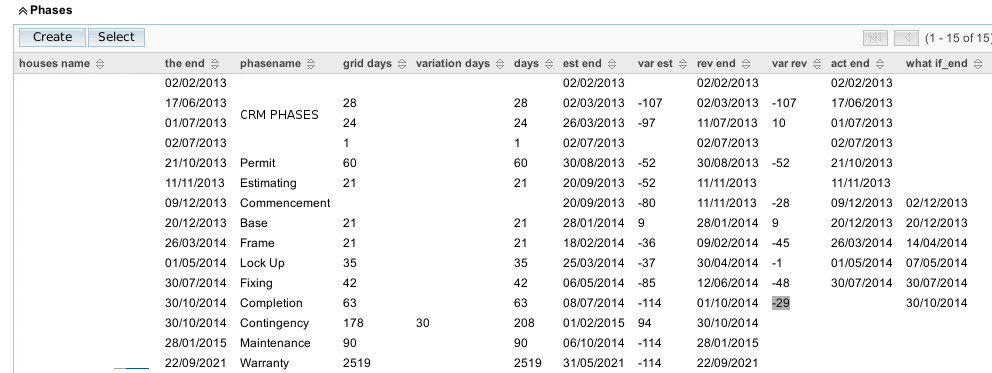Click act end date 26/03/2014
992x373 pixels.
tap(862, 243)
